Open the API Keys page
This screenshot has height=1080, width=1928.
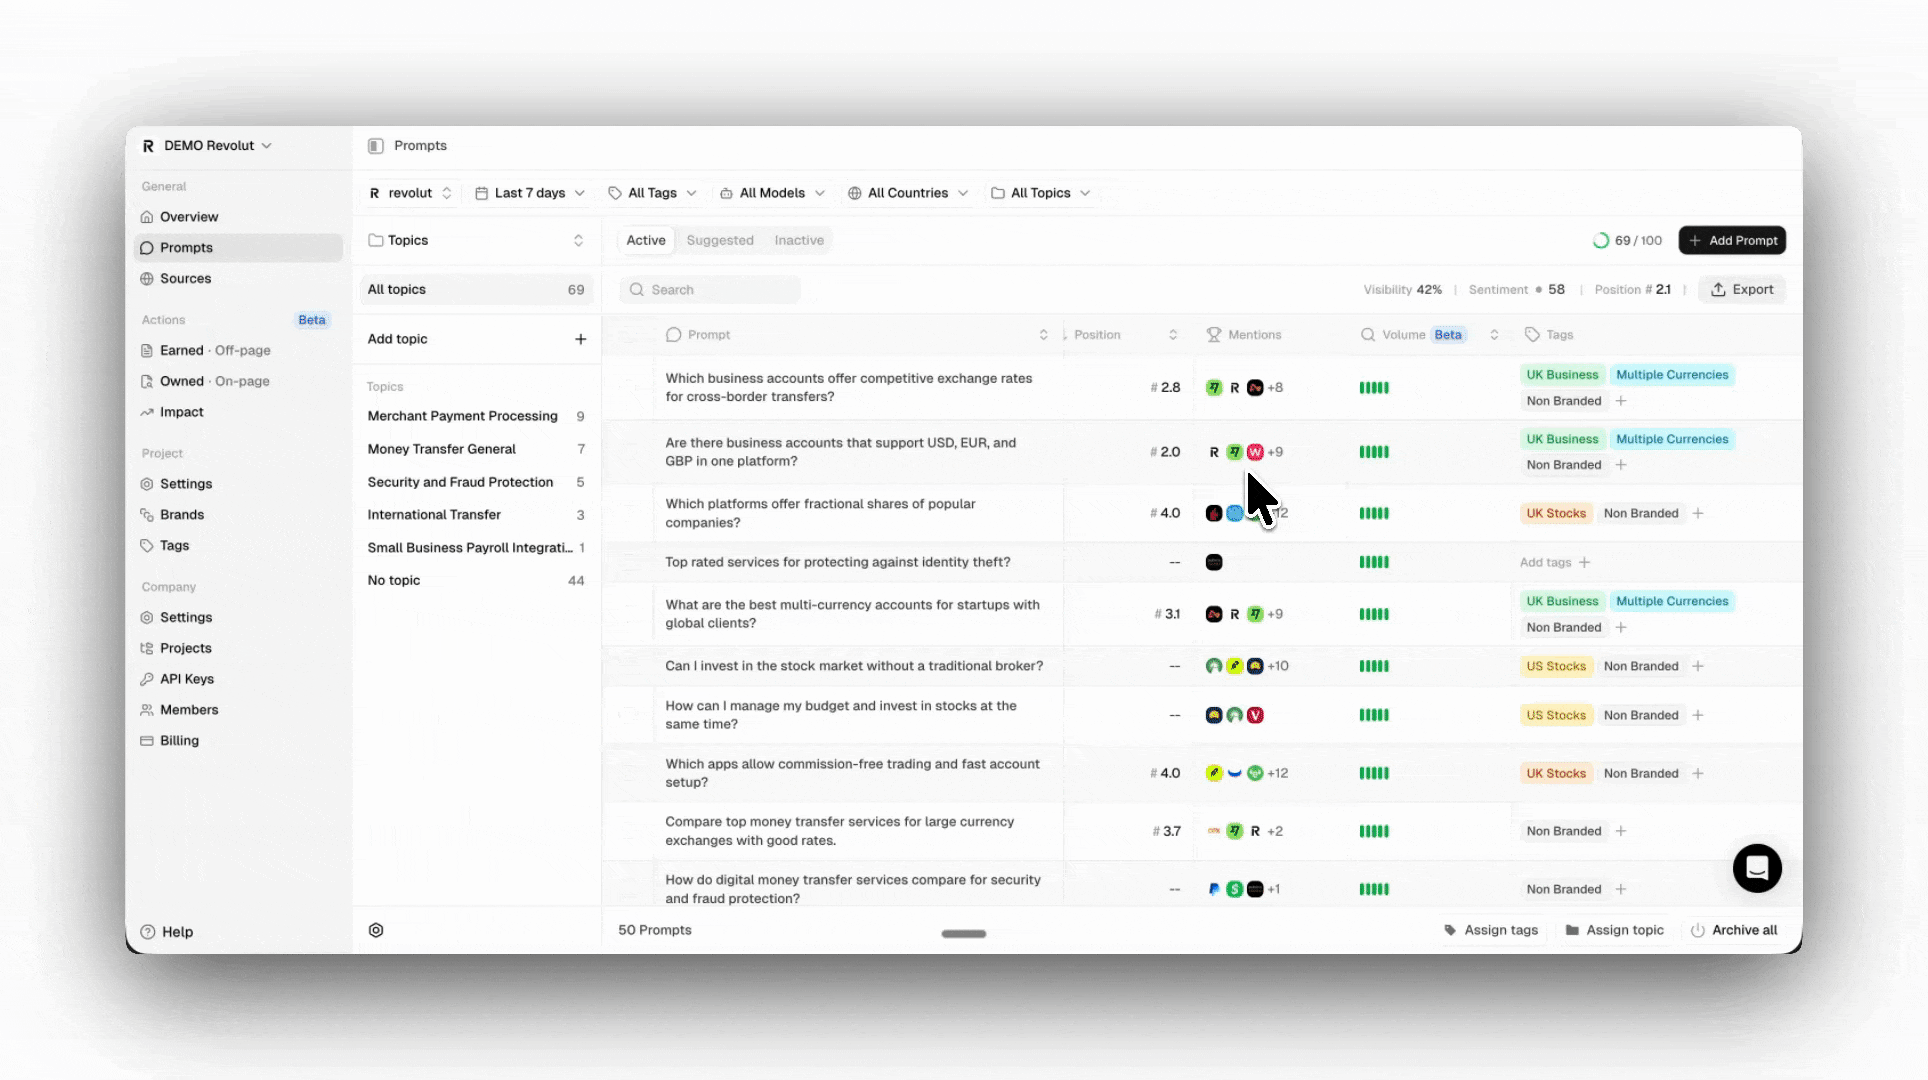[x=186, y=679]
